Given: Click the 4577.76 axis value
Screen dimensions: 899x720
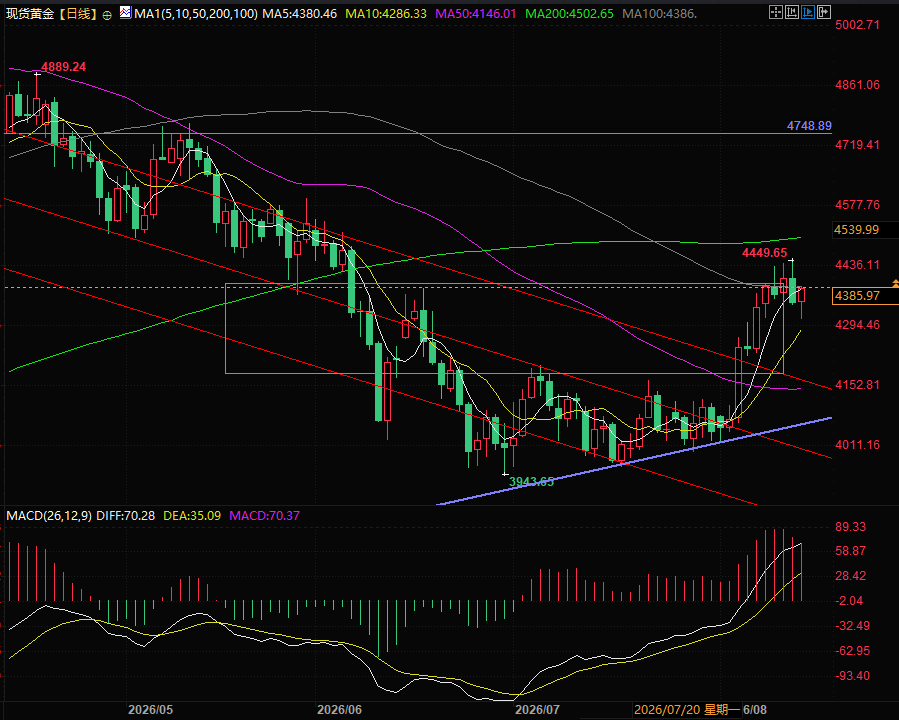Looking at the screenshot, I should coord(857,205).
